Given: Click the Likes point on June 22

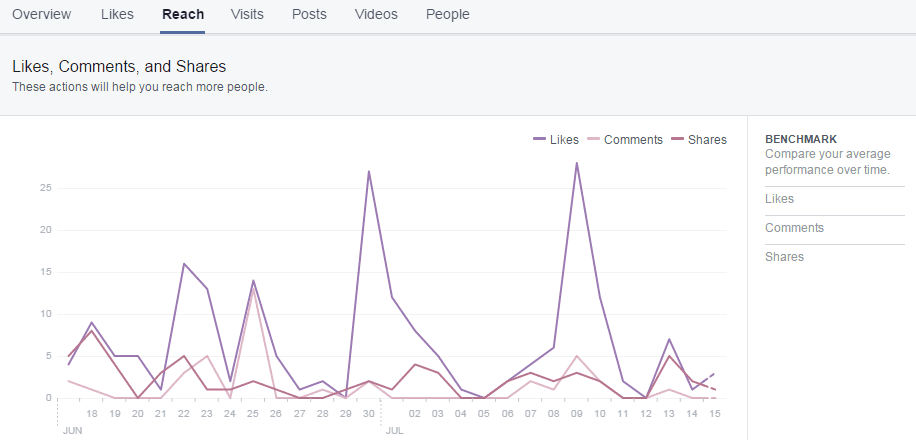Looking at the screenshot, I should [x=184, y=264].
